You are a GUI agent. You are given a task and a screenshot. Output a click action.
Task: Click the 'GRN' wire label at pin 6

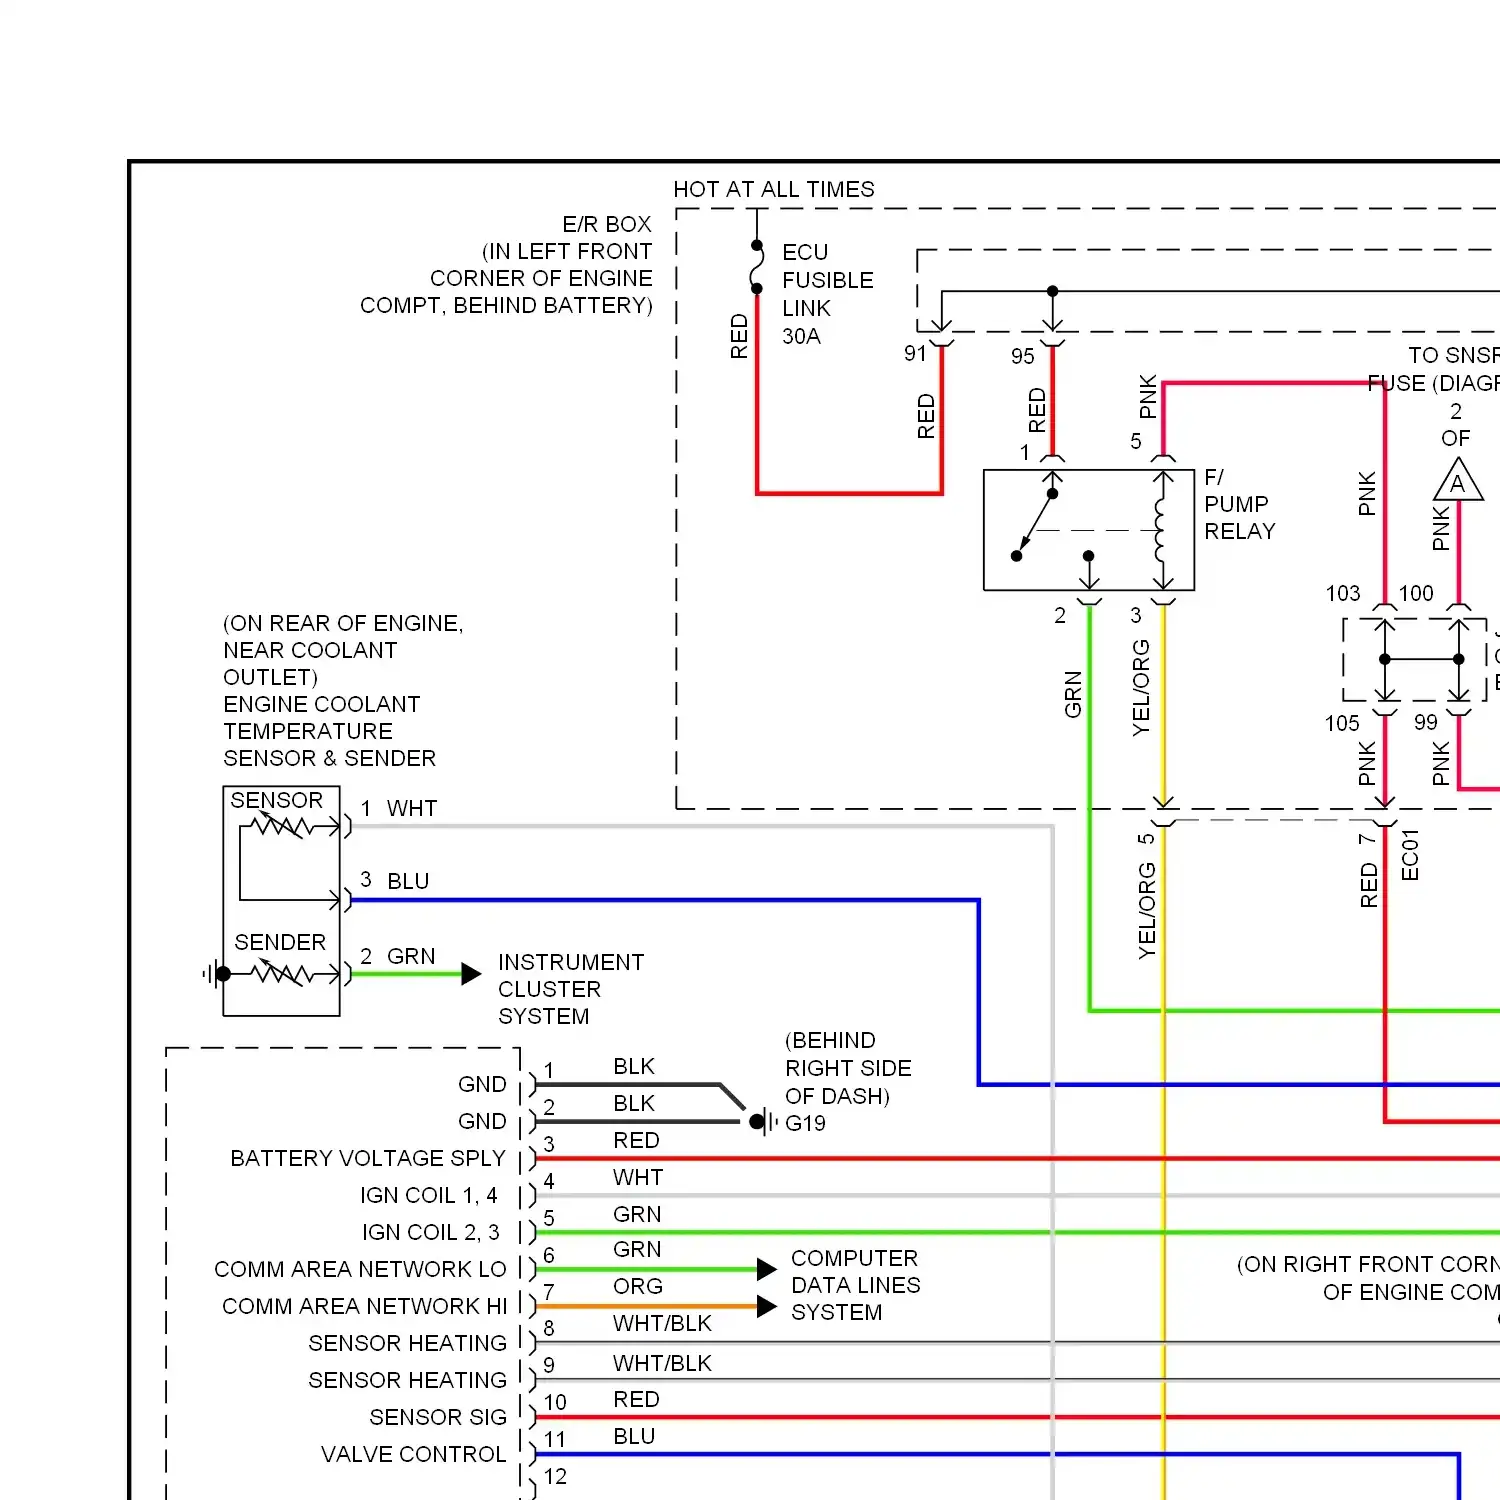coord(637,1249)
